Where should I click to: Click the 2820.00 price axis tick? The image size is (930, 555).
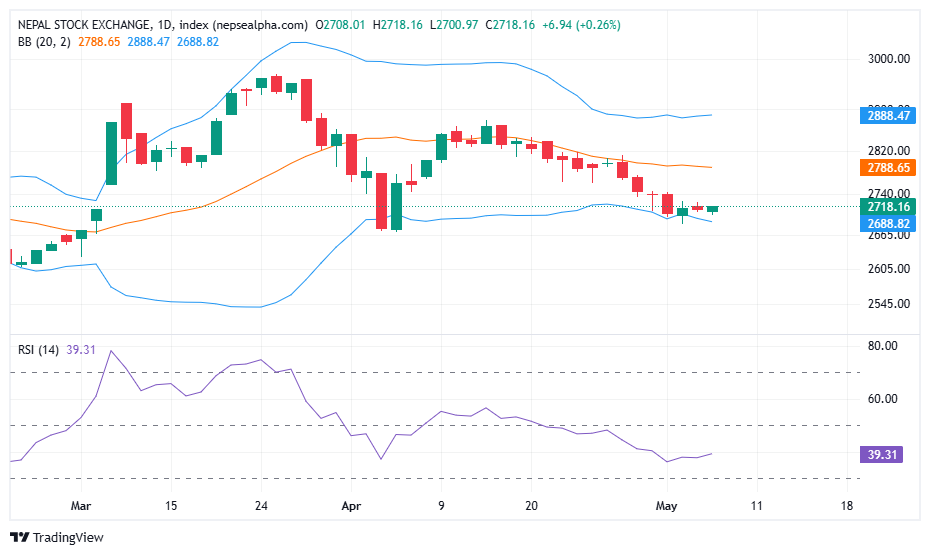click(888, 151)
